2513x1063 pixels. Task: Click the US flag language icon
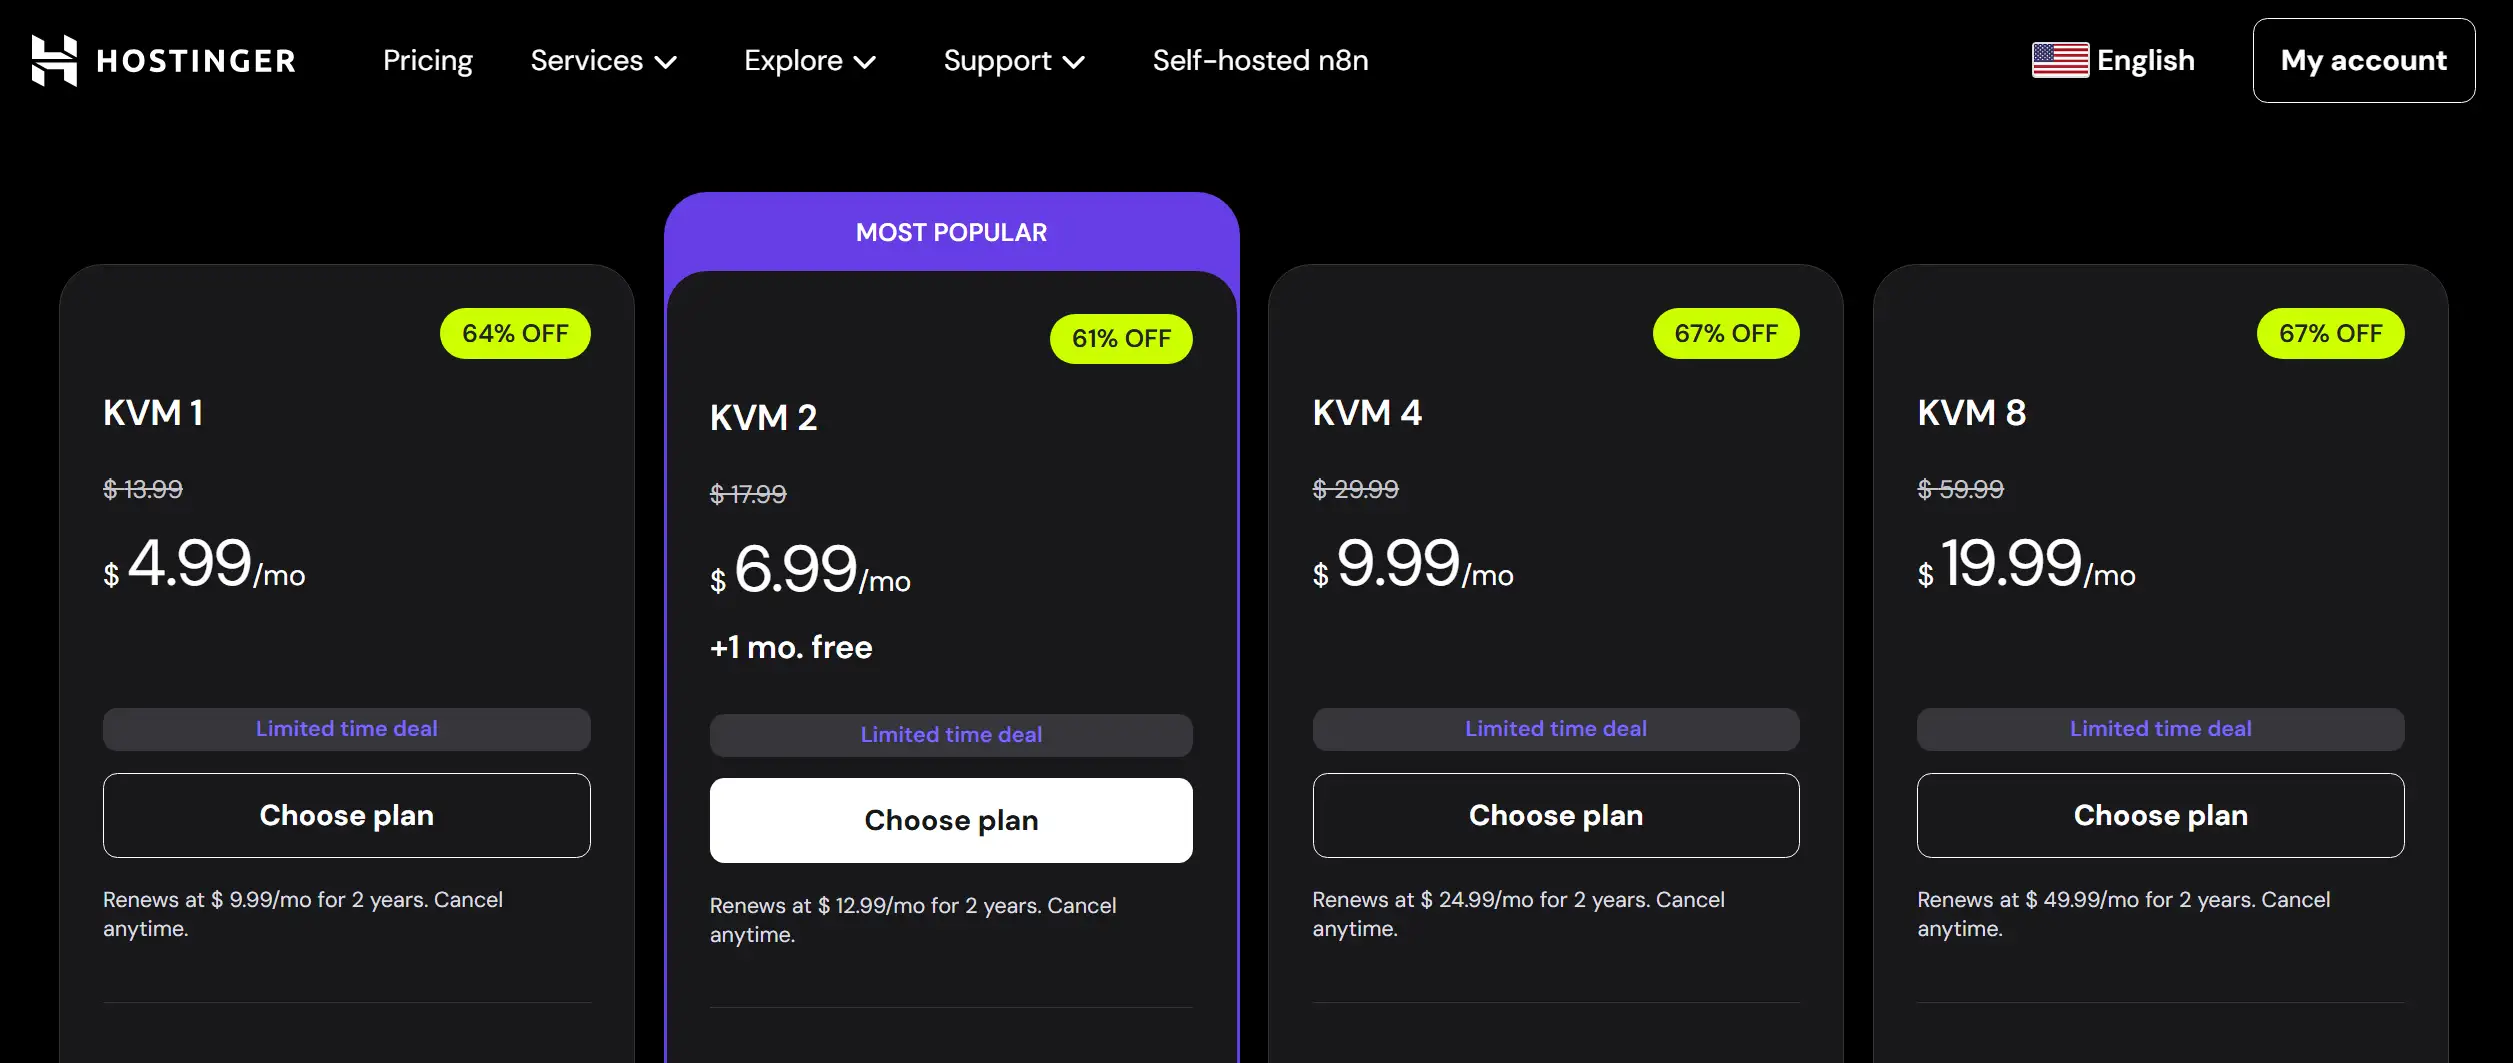coord(2059,60)
